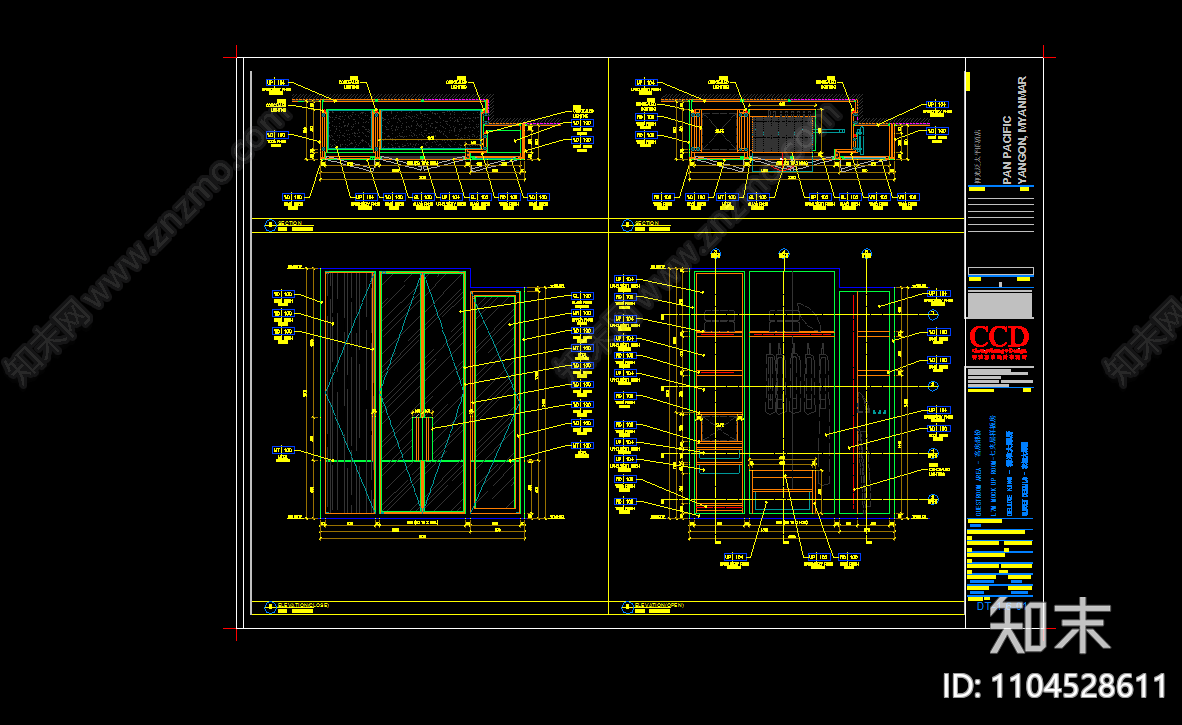Click the MT 100 tag left of closed elevation
Viewport: 1182px width, 725px height.
[x=283, y=450]
